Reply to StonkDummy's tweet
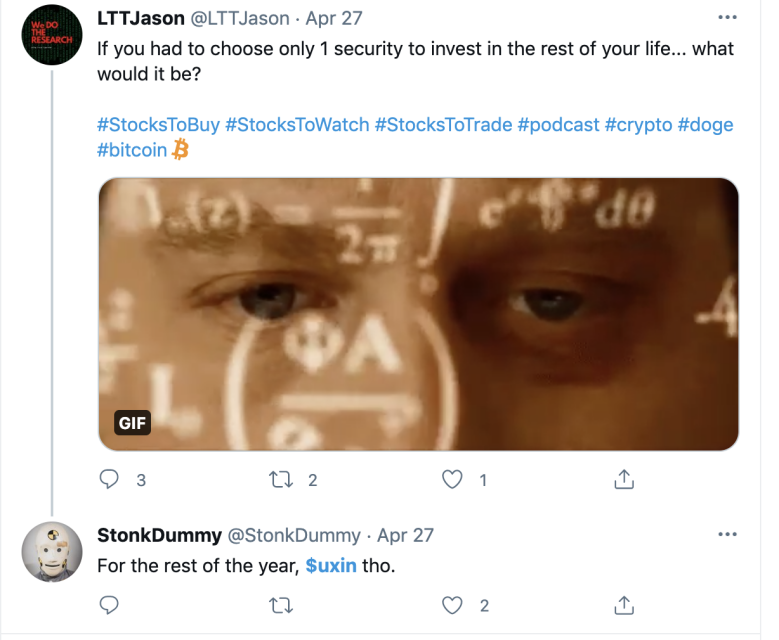Viewport: 779px width, 640px height. pos(110,605)
